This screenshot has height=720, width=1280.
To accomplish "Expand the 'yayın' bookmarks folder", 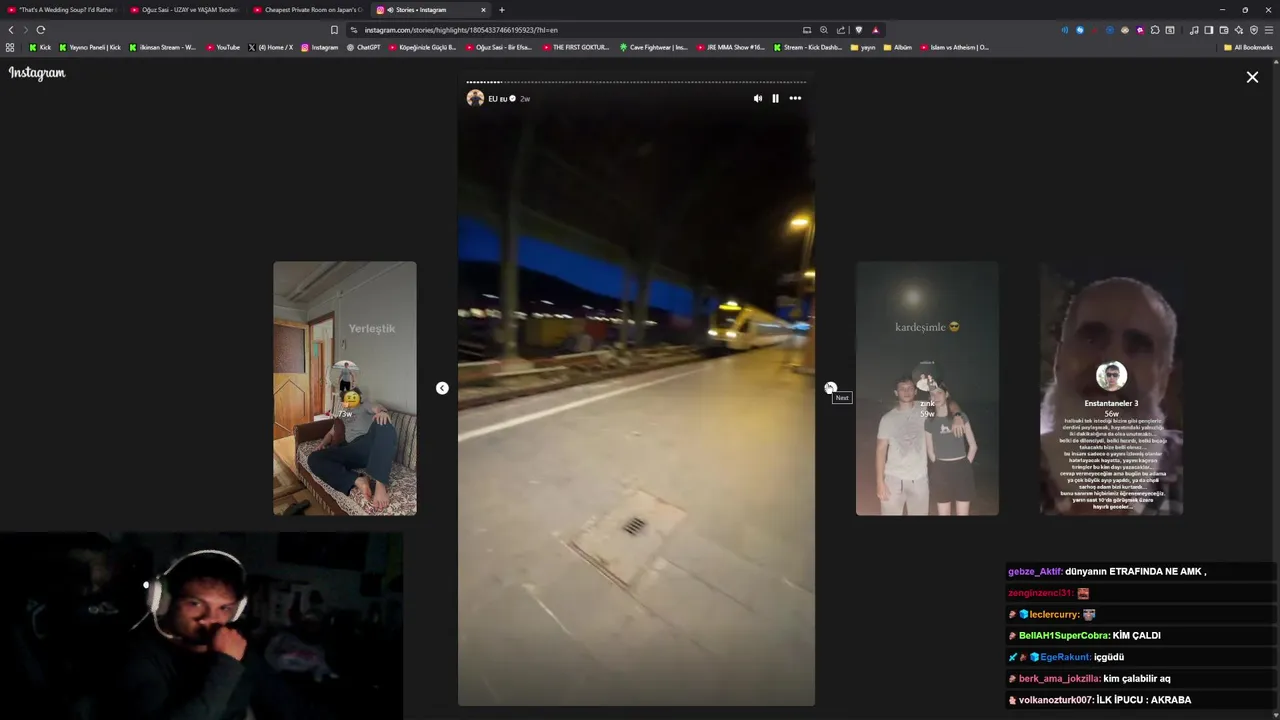I will coord(862,47).
